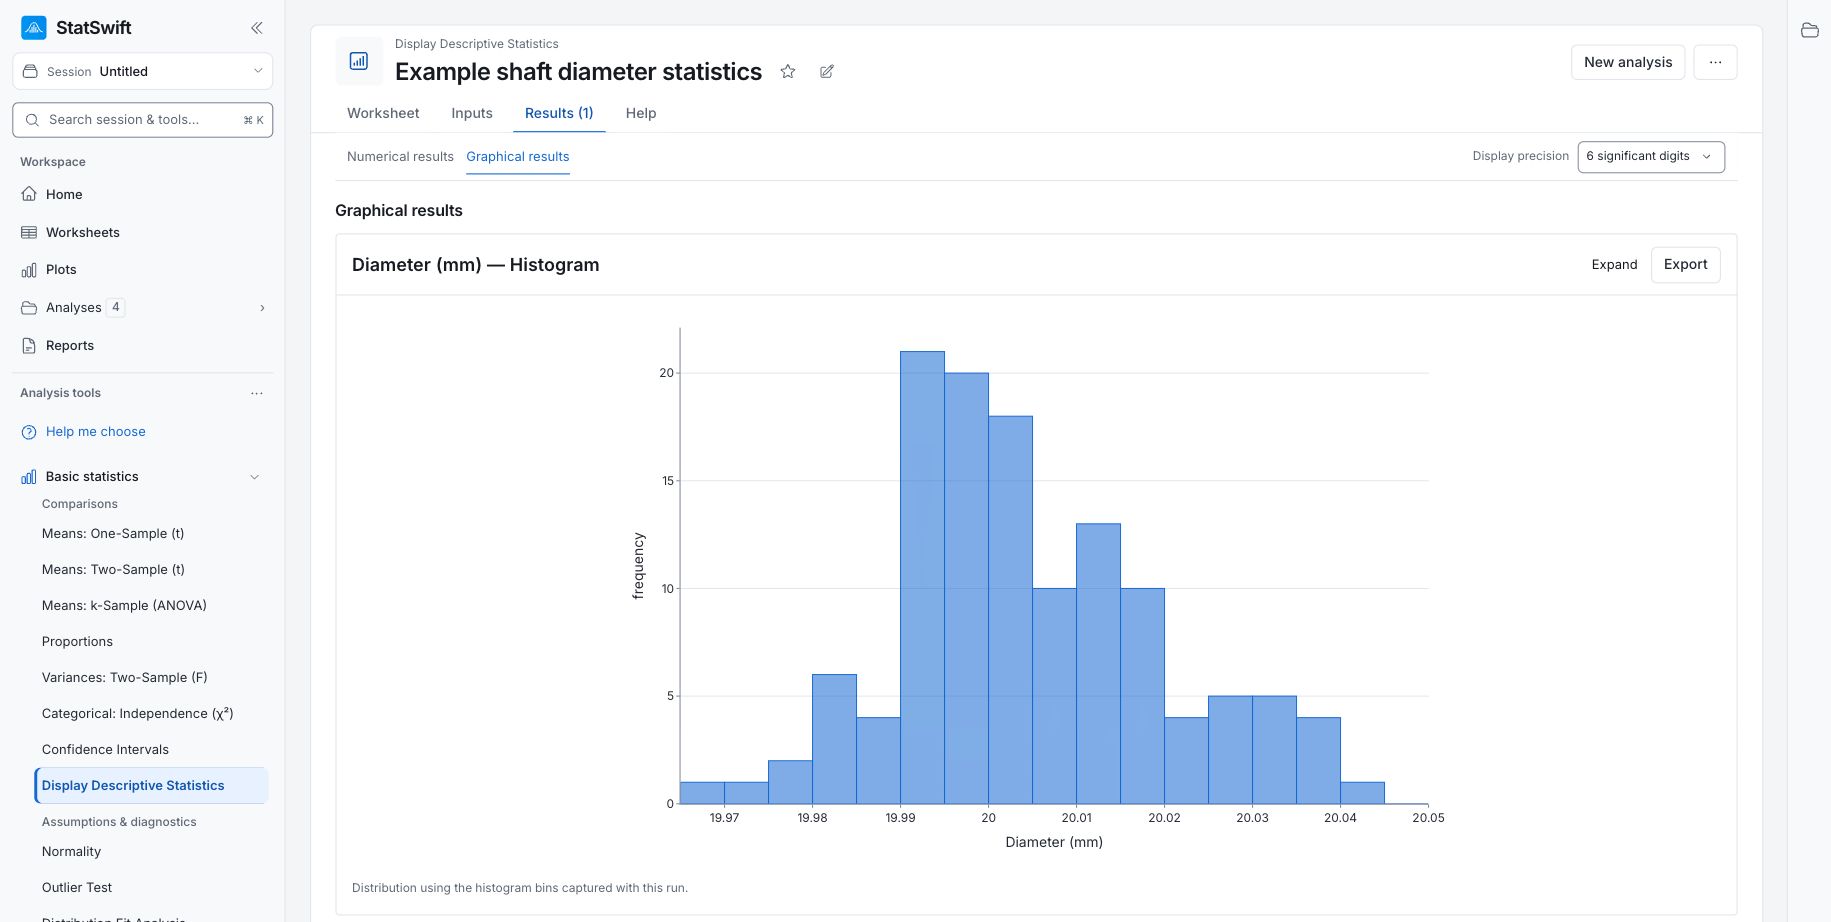Go to Home in the workspace sidebar
The height and width of the screenshot is (922, 1831).
(64, 194)
